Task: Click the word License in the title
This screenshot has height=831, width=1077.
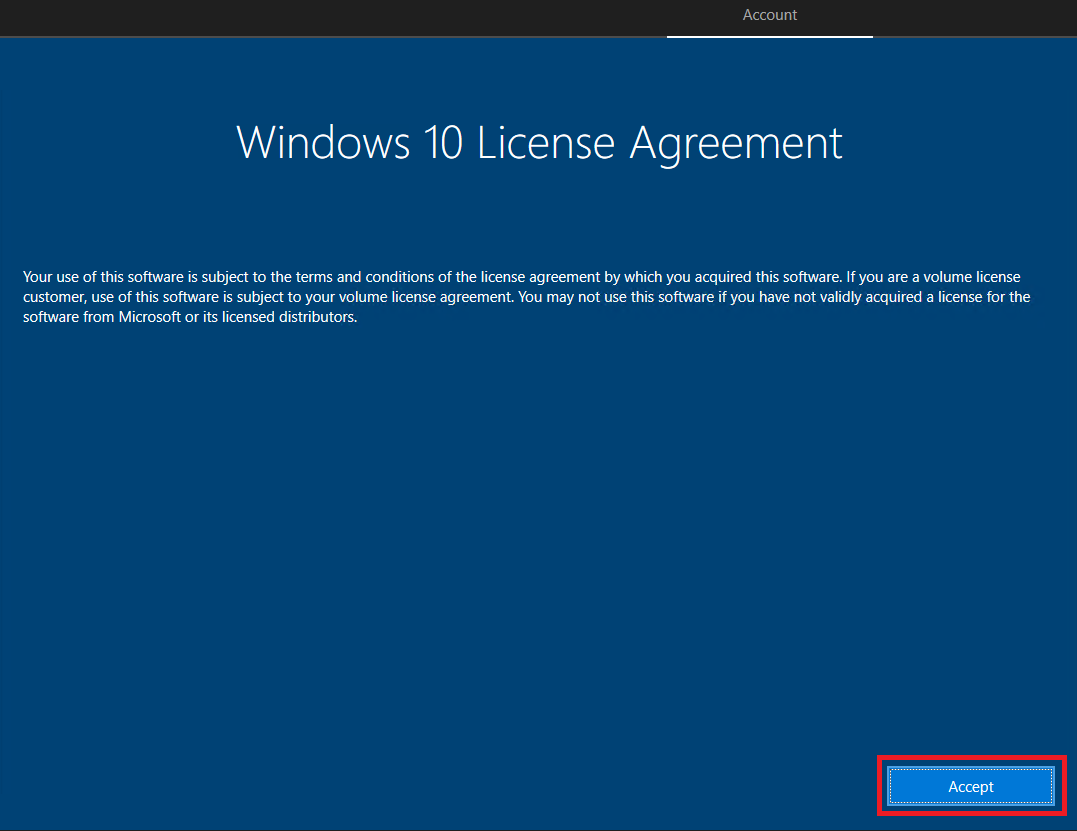Action: point(545,143)
